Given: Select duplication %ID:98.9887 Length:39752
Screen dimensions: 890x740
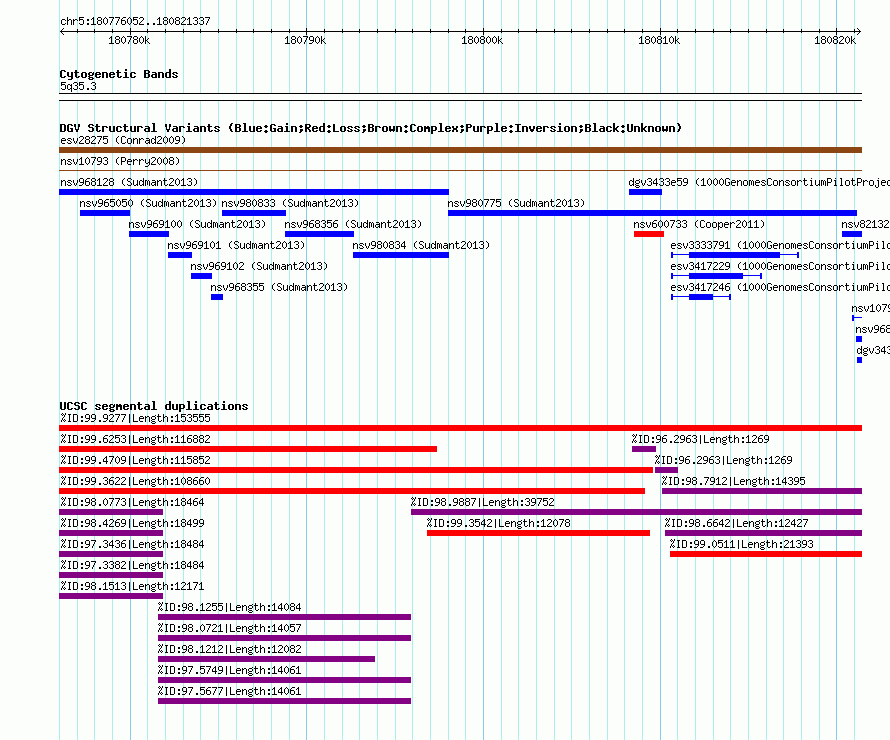Looking at the screenshot, I should coord(636,512).
